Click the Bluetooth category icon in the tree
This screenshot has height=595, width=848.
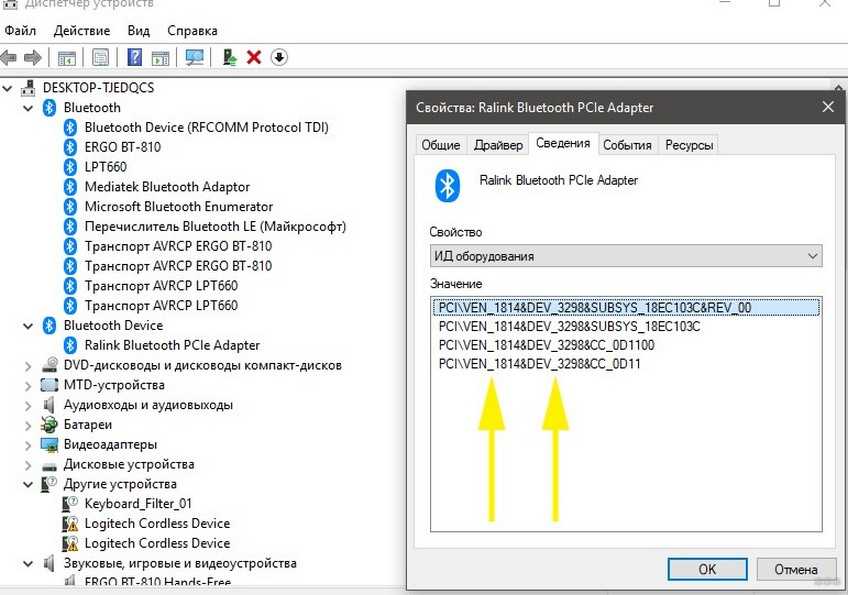tap(49, 108)
